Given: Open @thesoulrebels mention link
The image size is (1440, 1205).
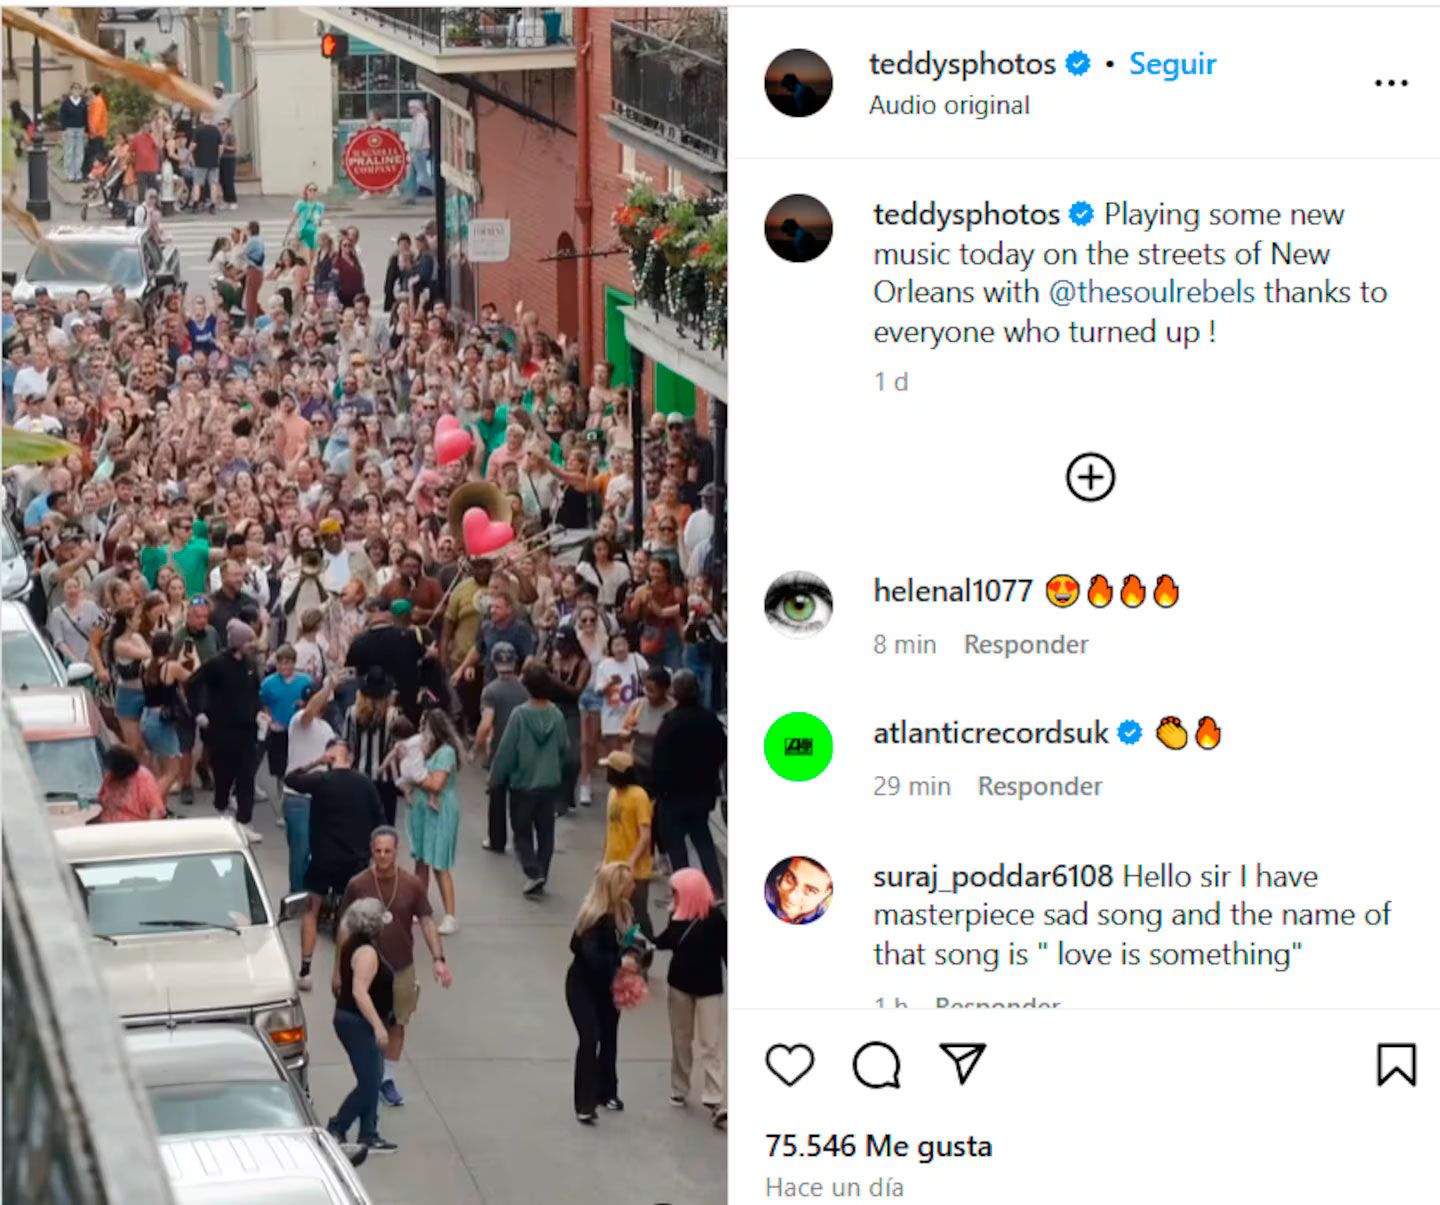Looking at the screenshot, I should pos(1151,292).
